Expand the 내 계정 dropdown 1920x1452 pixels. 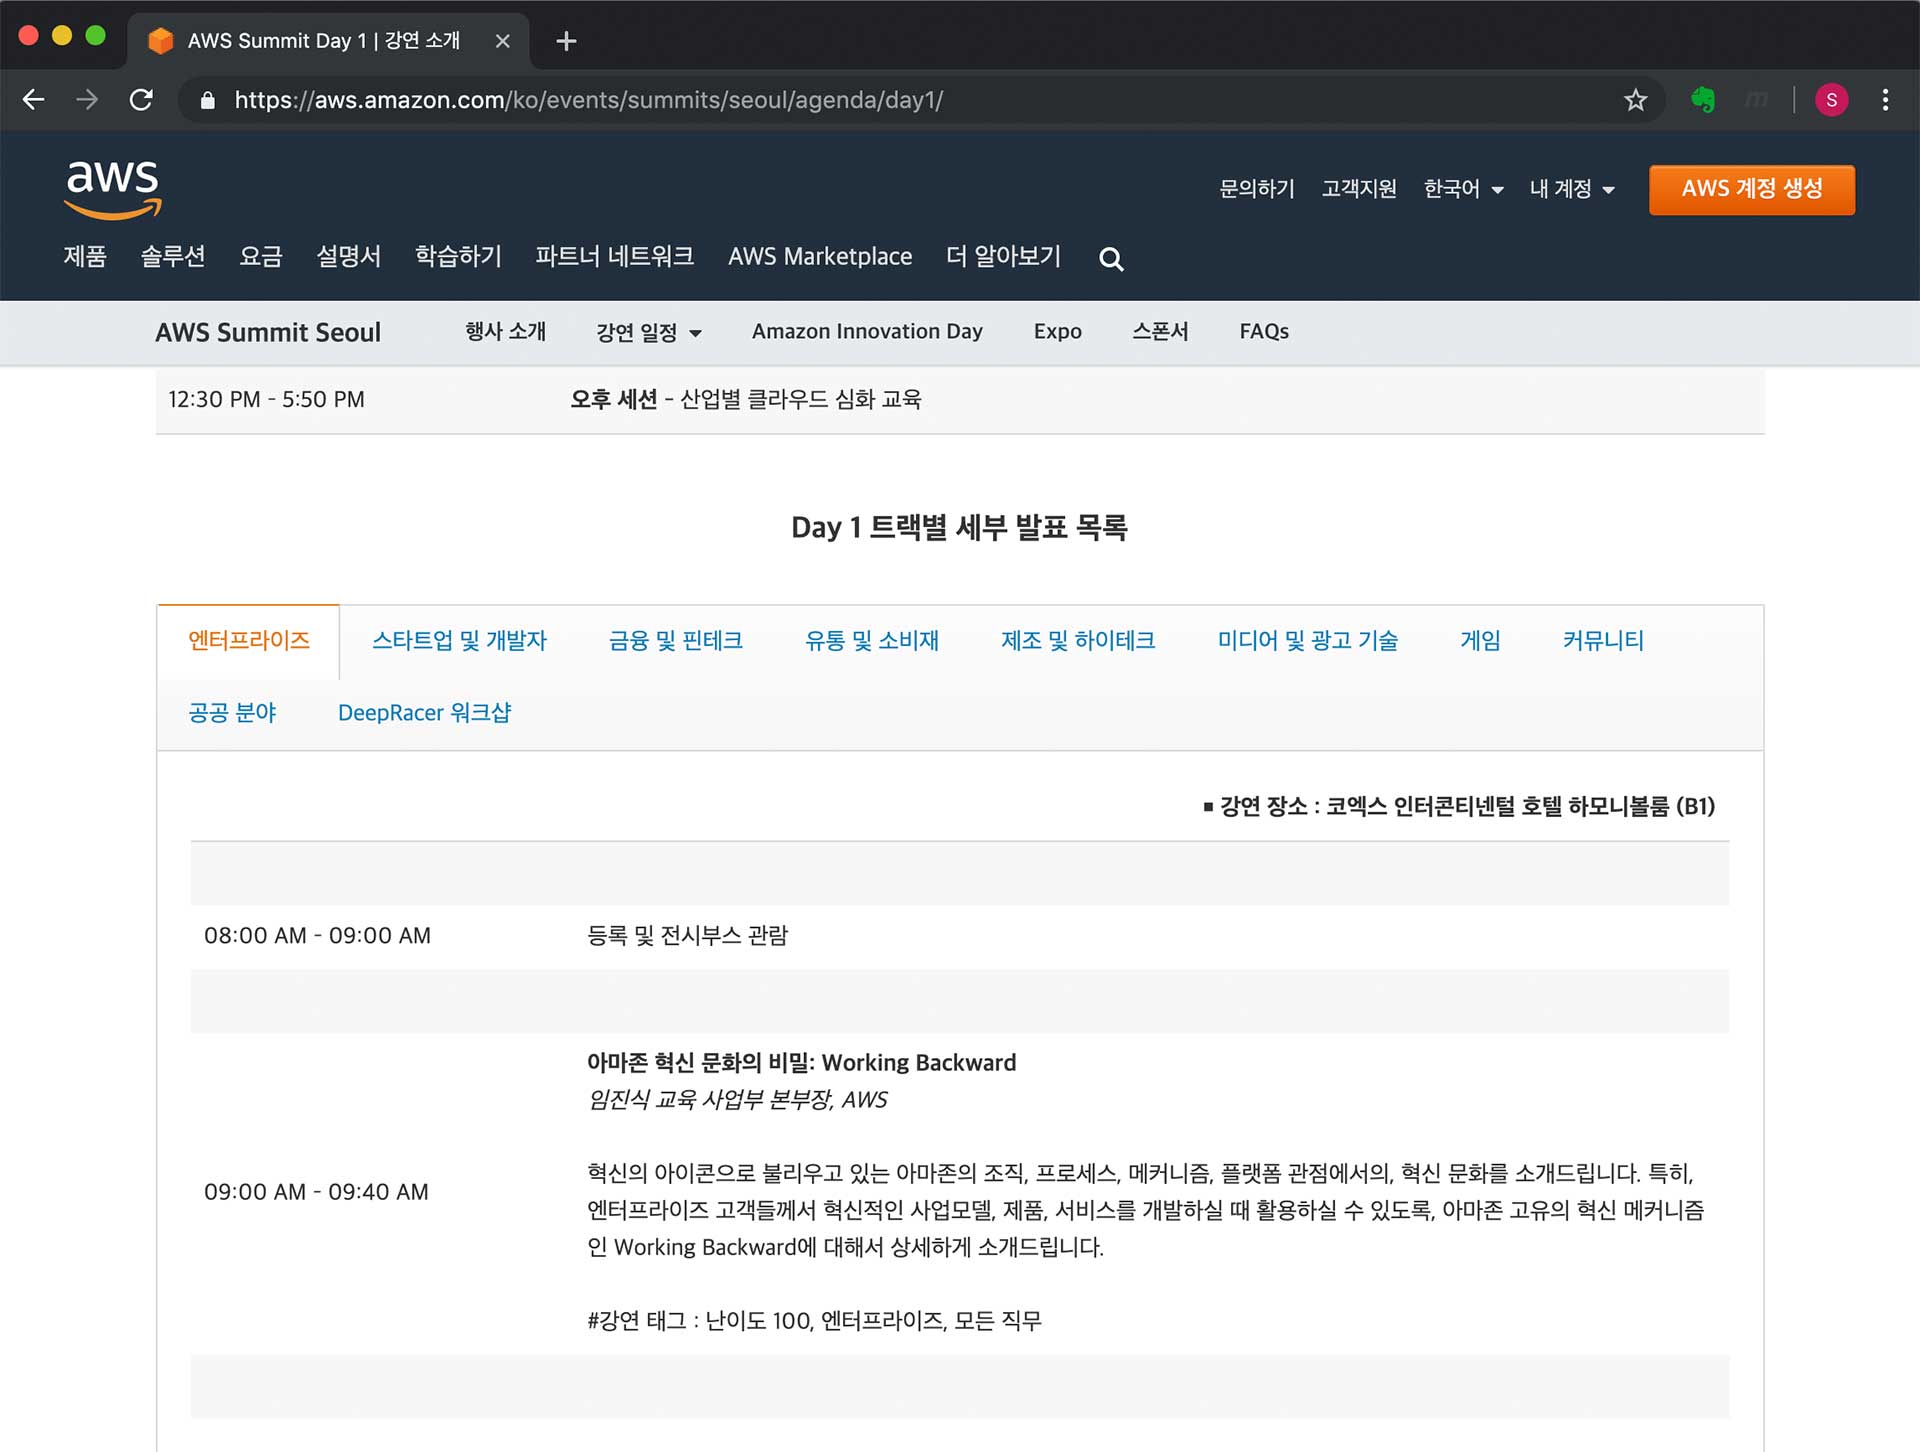(x=1571, y=189)
